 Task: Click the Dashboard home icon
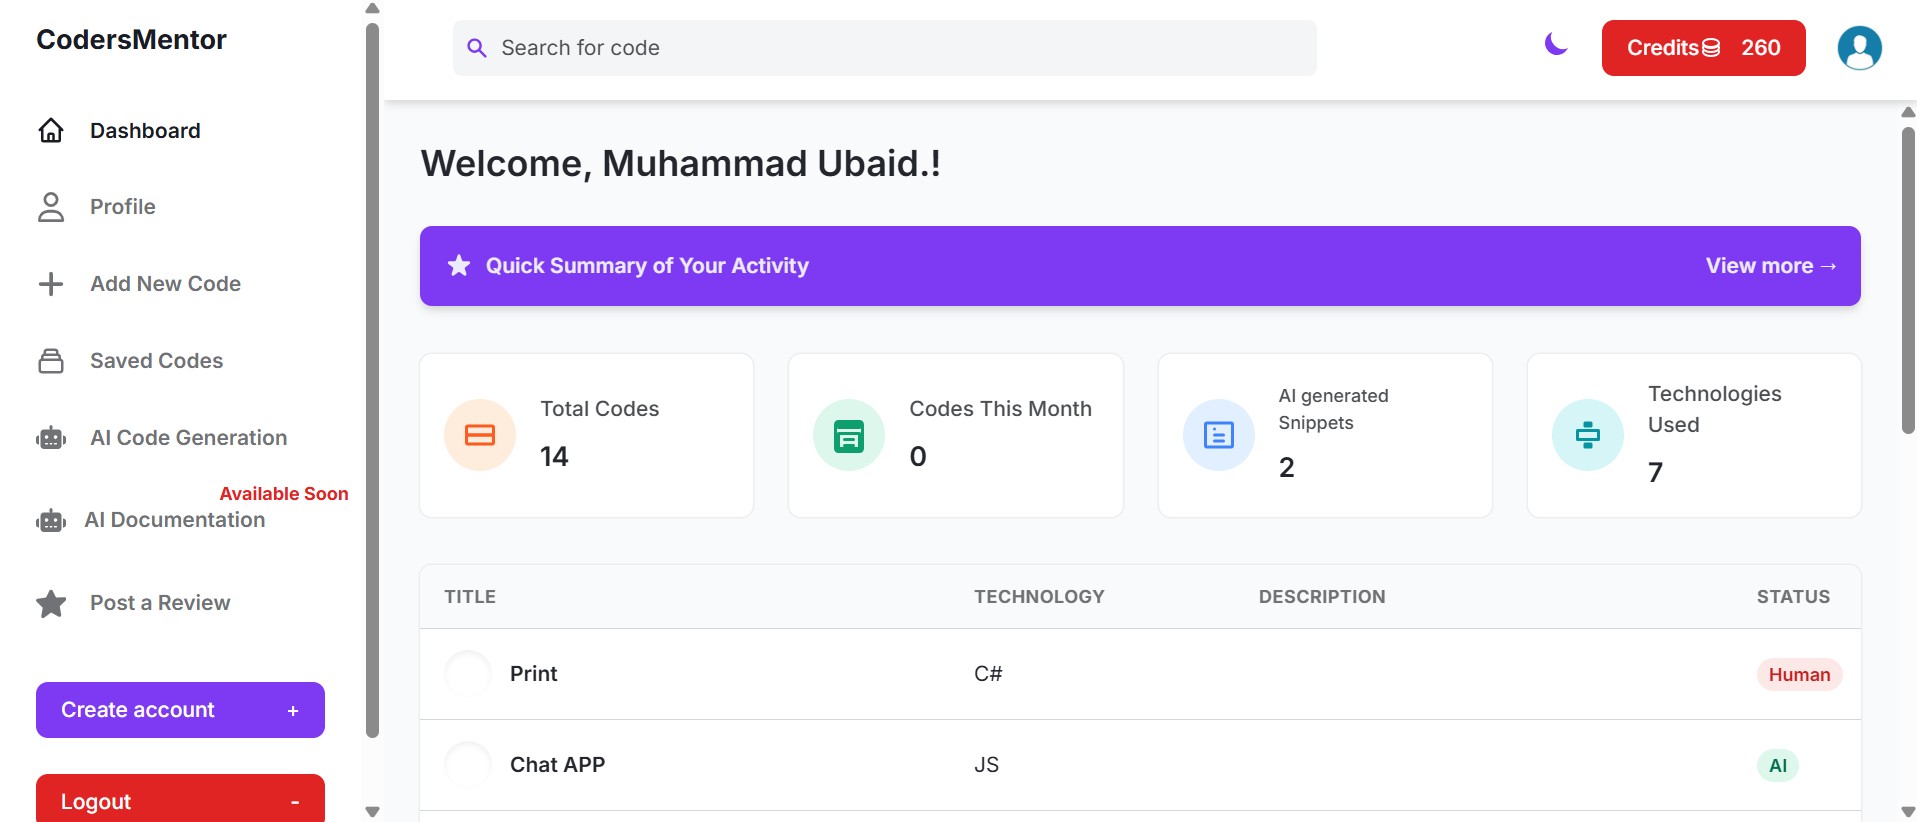click(x=51, y=131)
